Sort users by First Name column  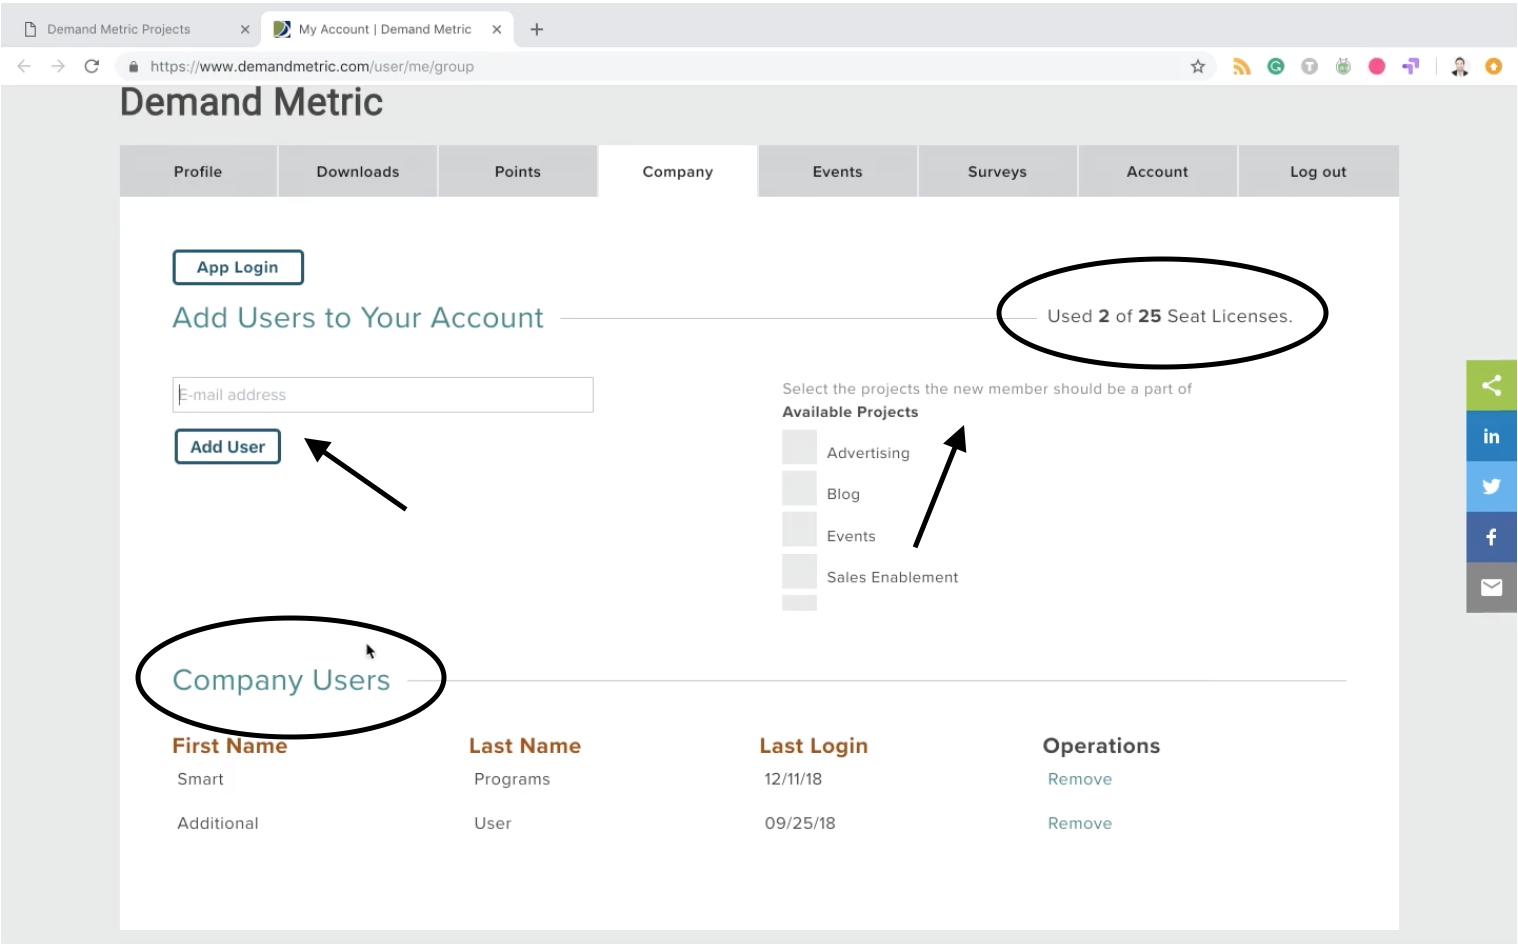click(230, 746)
